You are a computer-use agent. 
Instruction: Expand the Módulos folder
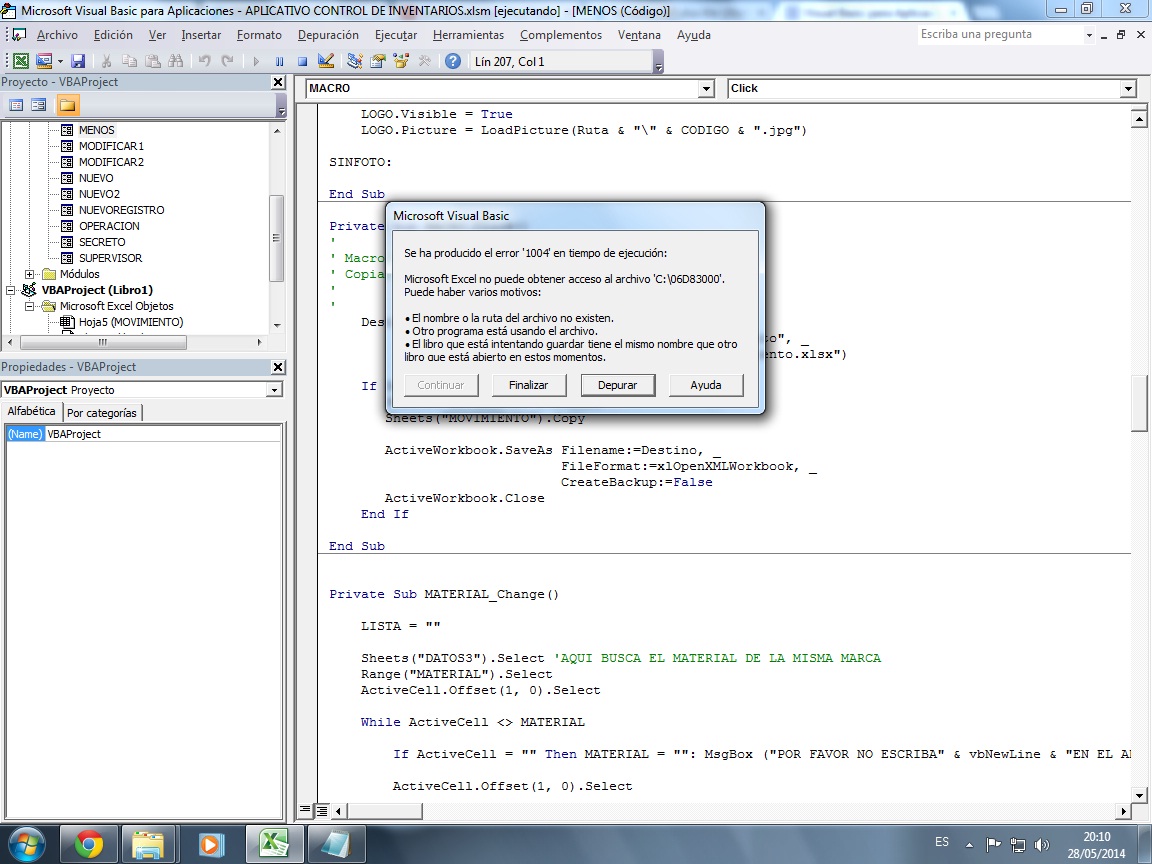[29, 274]
